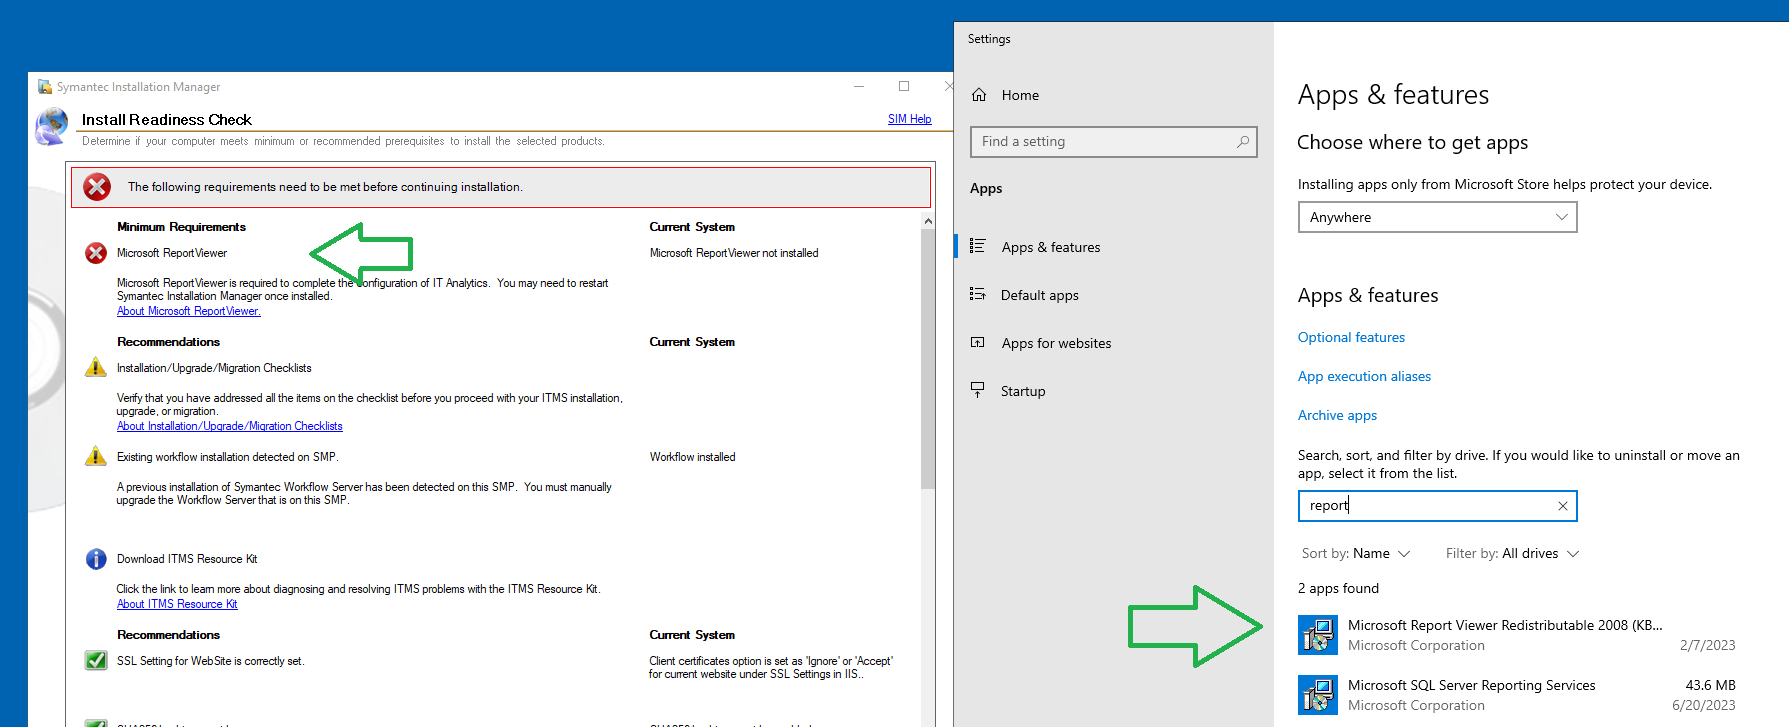Select Default apps in the Settings sidebar

tap(1039, 295)
